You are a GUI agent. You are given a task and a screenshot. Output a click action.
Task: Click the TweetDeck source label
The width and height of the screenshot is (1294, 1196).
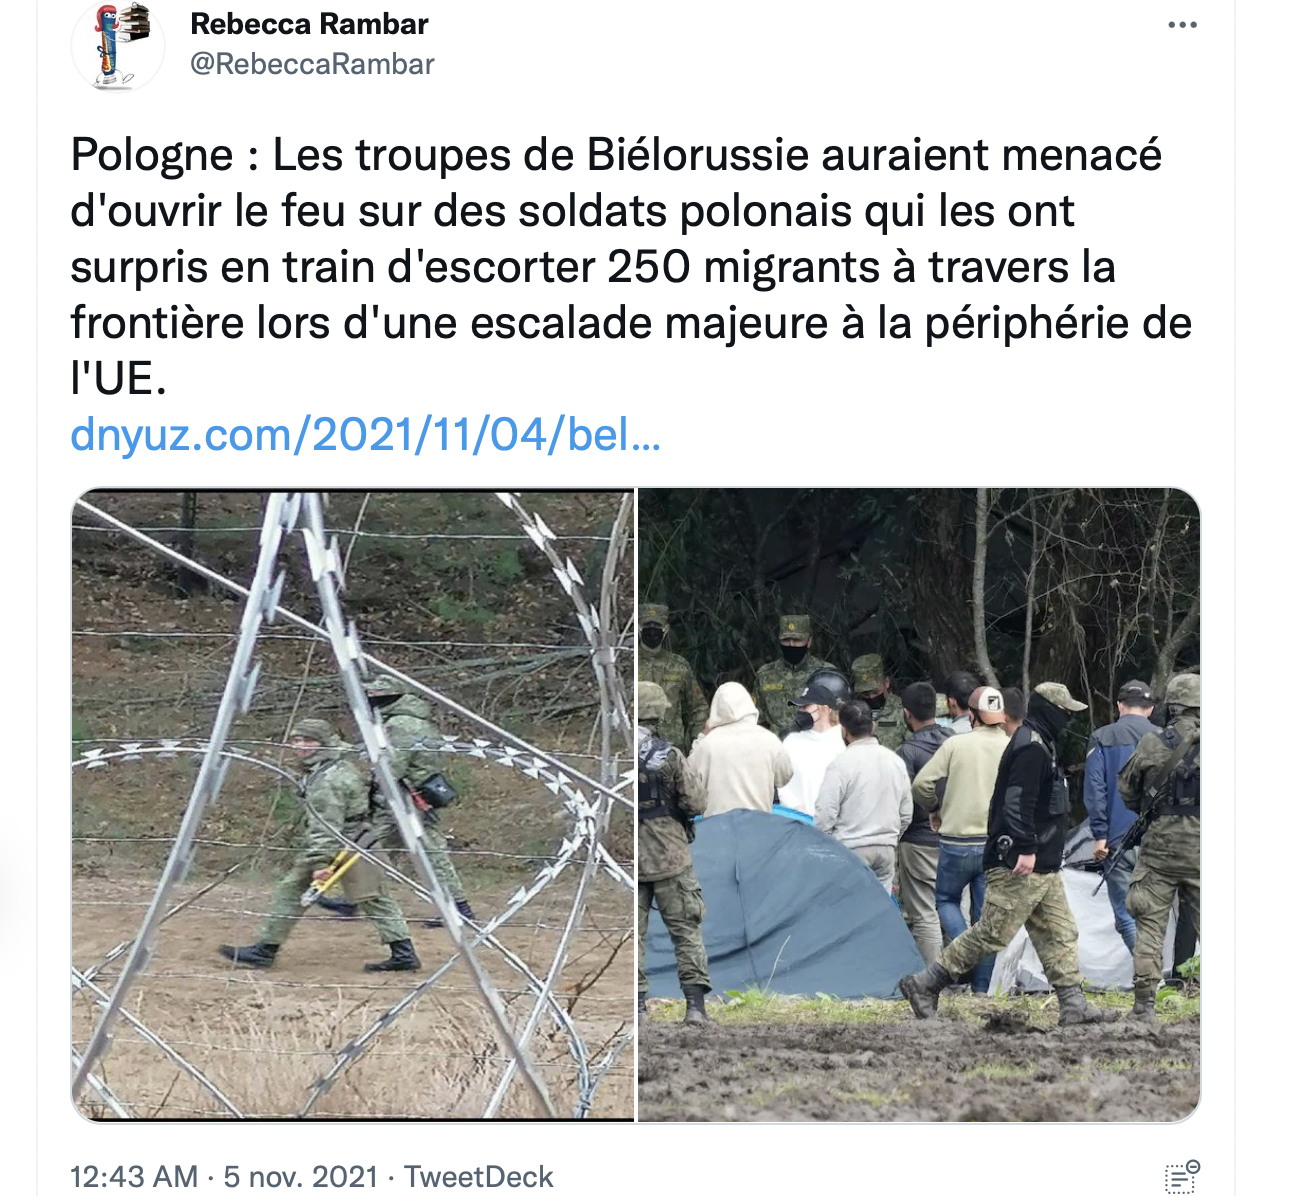478,1177
